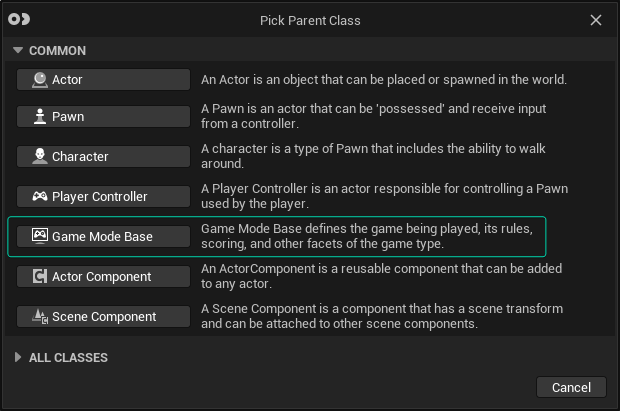620x411 pixels.
Task: Choose the Player Controller button
Action: pos(103,197)
